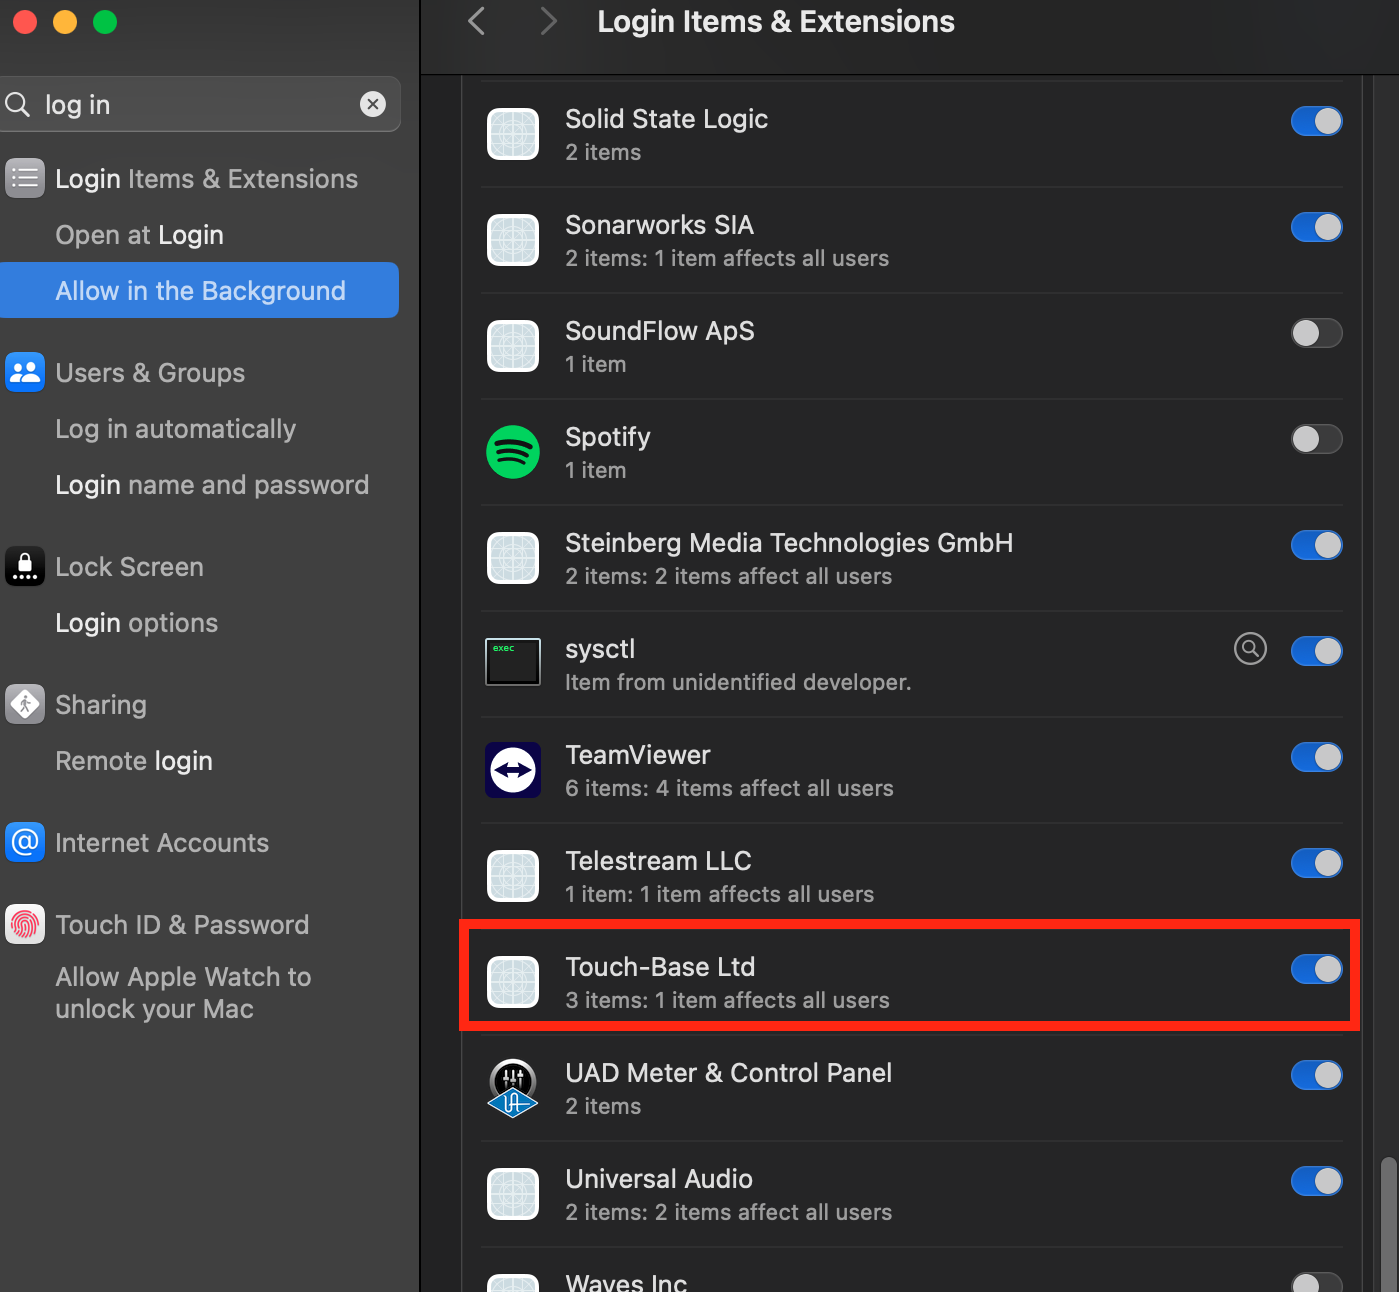Open Internet Accounts settings

tap(200, 843)
